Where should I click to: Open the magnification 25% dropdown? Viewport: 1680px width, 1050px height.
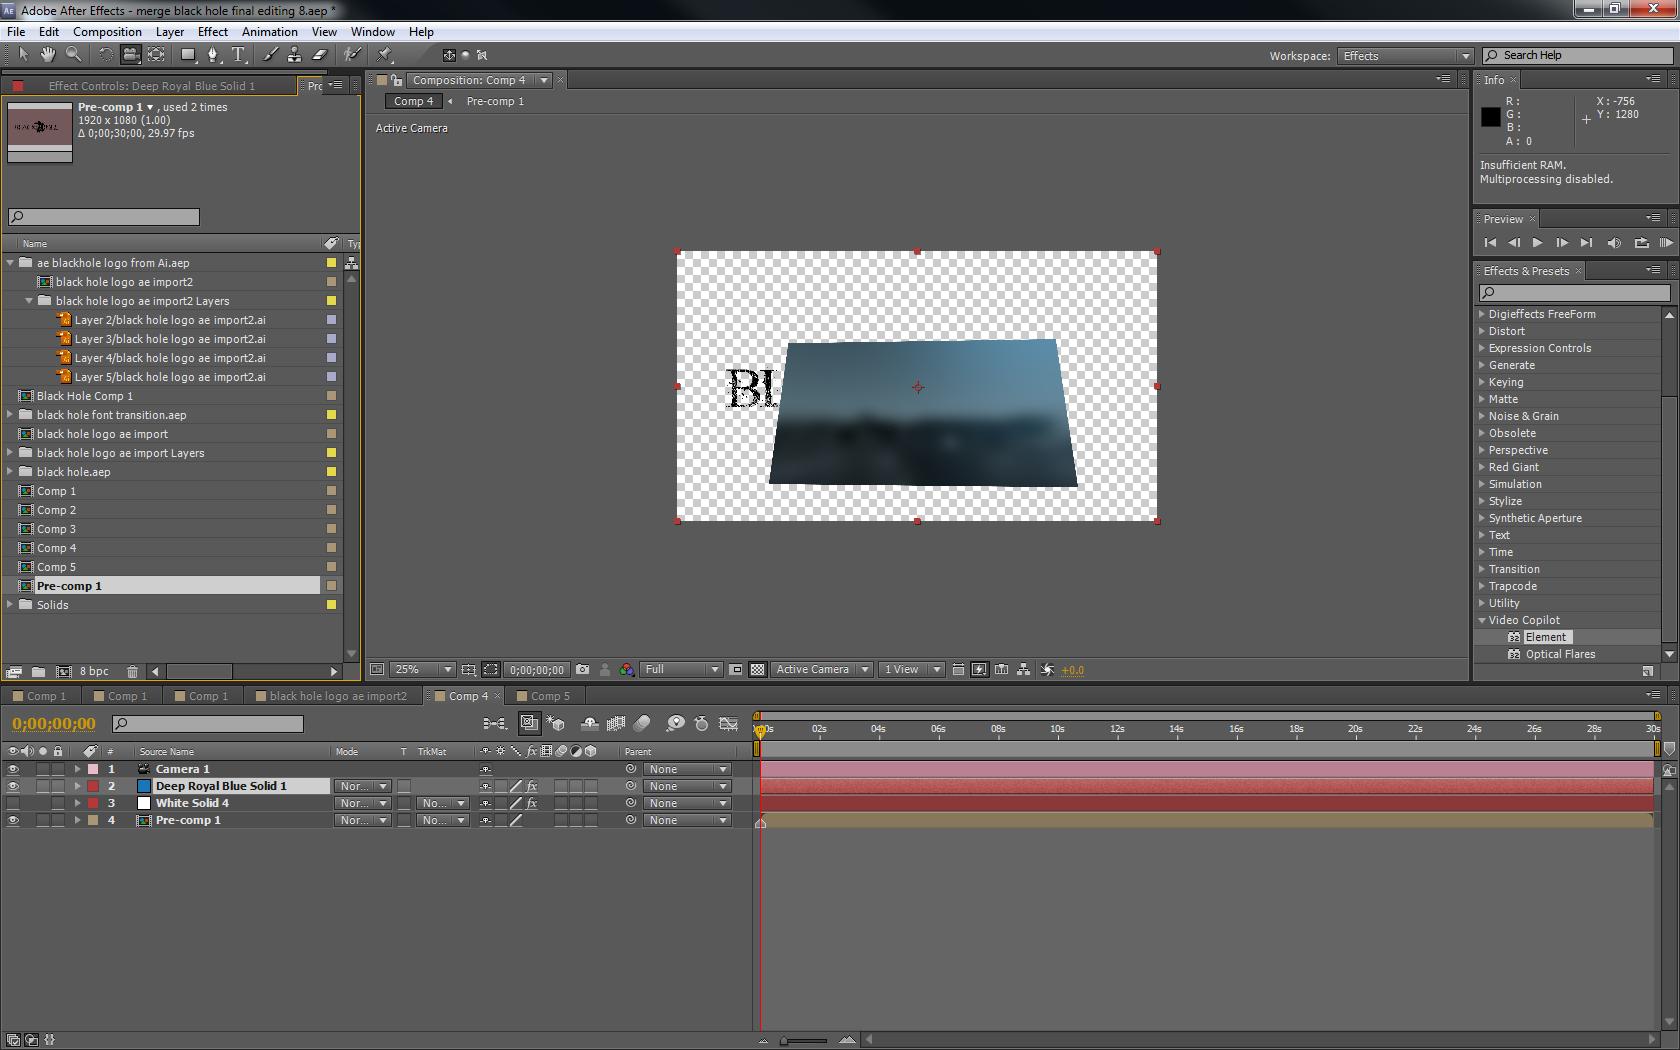[422, 670]
